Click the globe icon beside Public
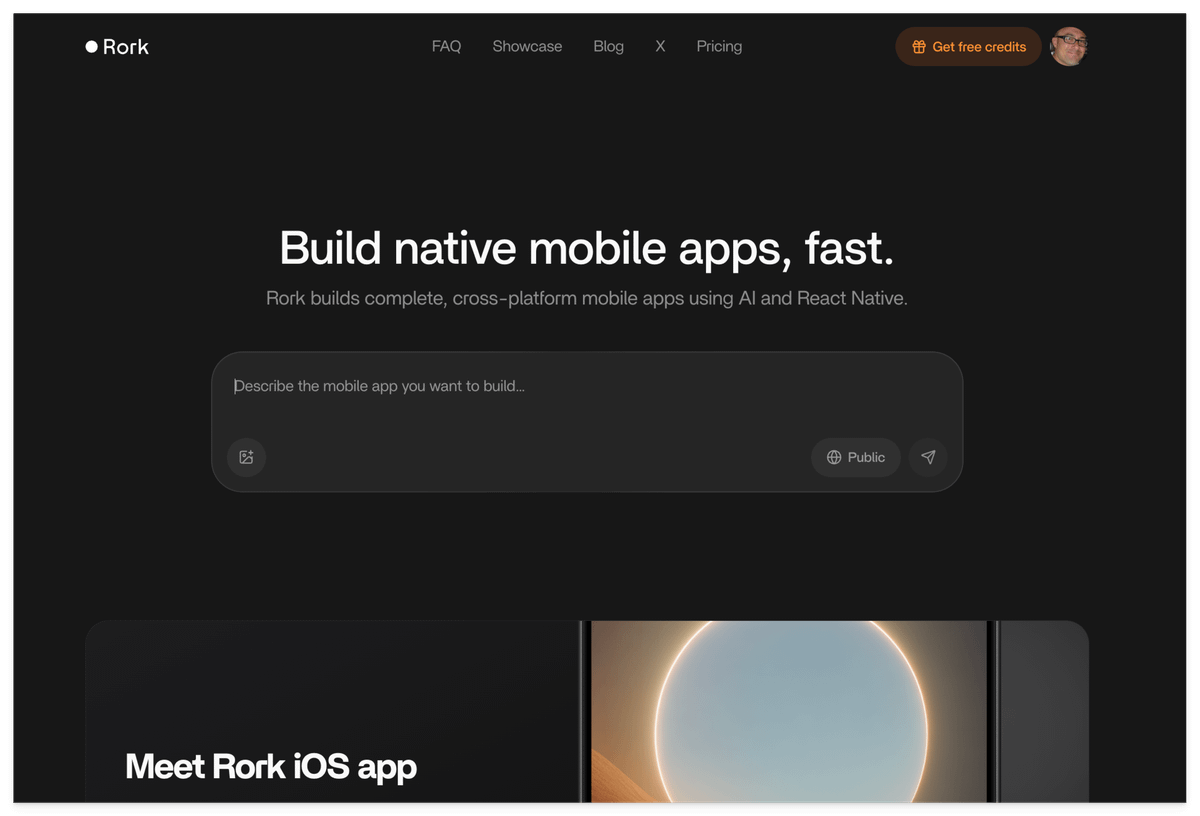 click(834, 458)
